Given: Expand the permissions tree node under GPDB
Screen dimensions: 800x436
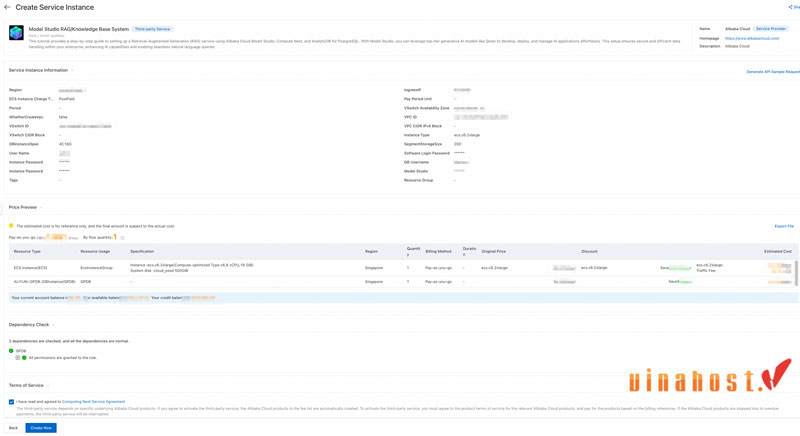Looking at the screenshot, I should tap(17, 358).
